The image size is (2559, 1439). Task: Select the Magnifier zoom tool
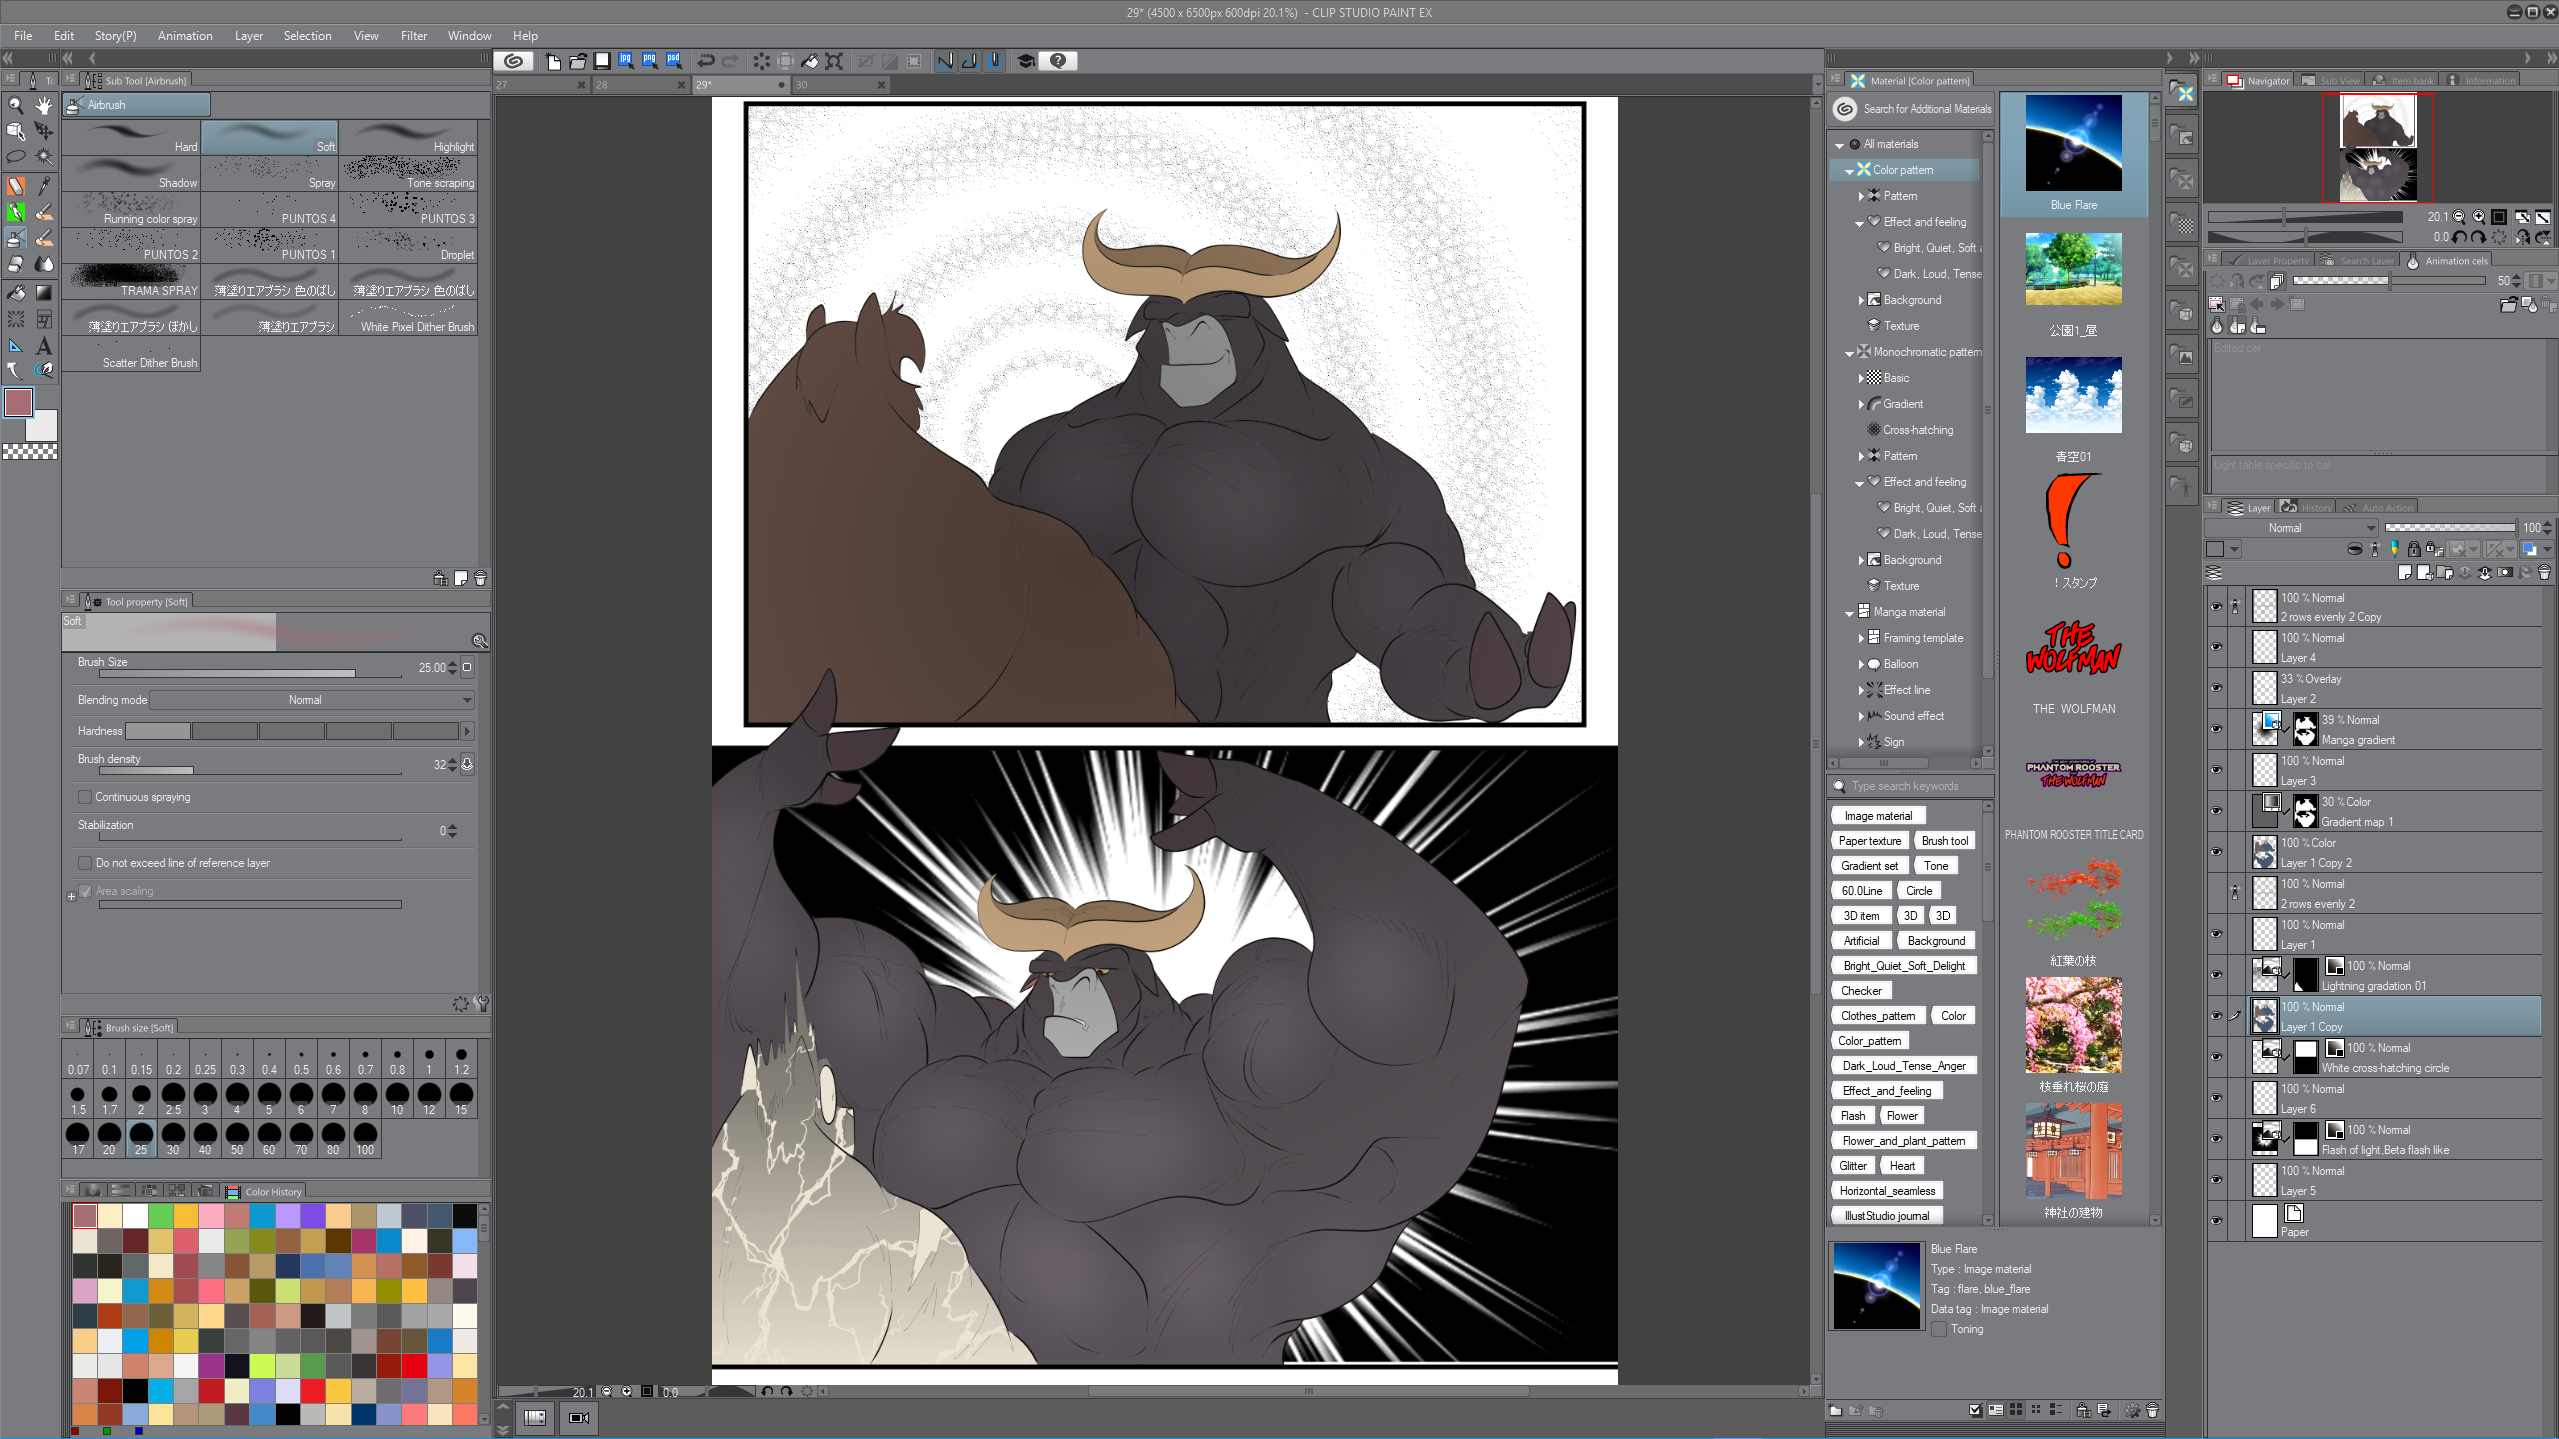coord(16,105)
